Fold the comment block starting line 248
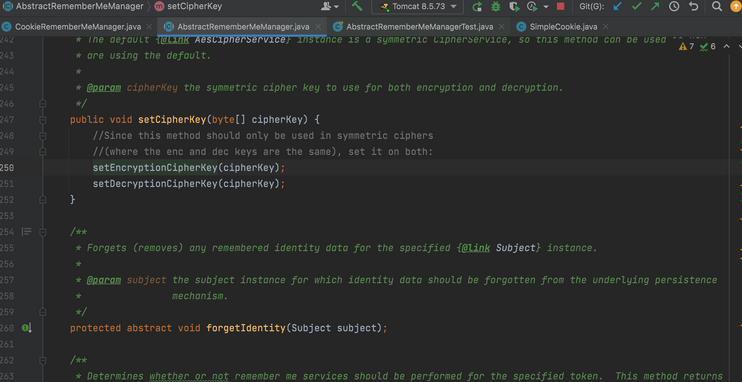This screenshot has height=382, width=742. pyautogui.click(x=43, y=136)
